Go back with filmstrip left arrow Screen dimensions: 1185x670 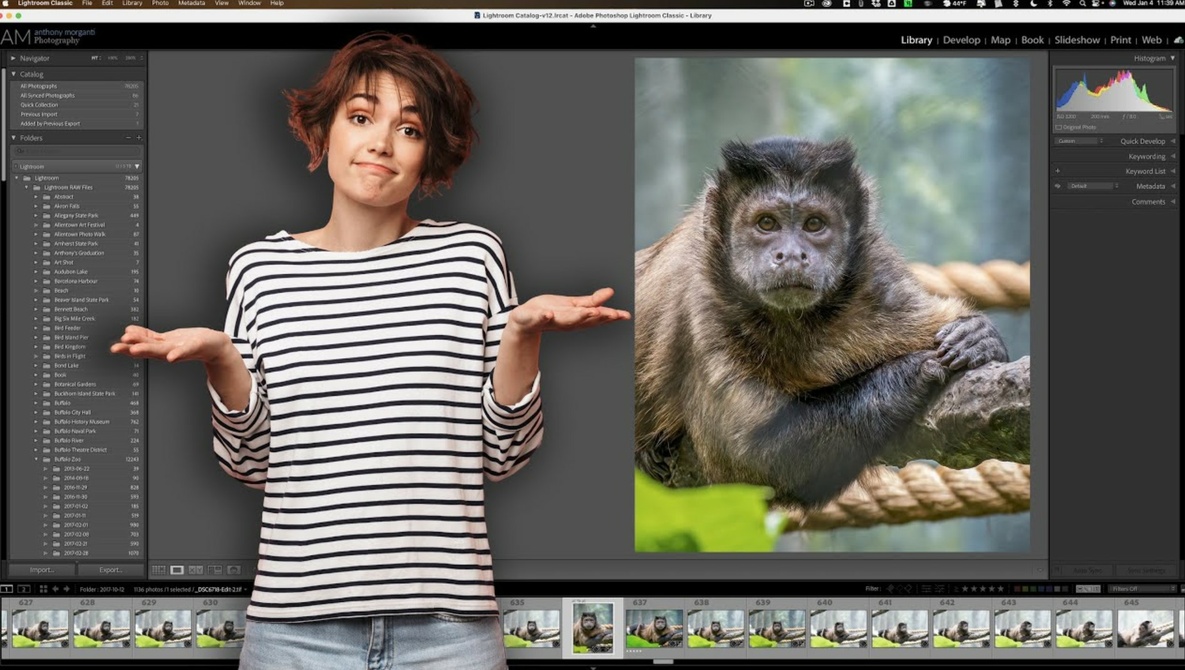[55, 588]
